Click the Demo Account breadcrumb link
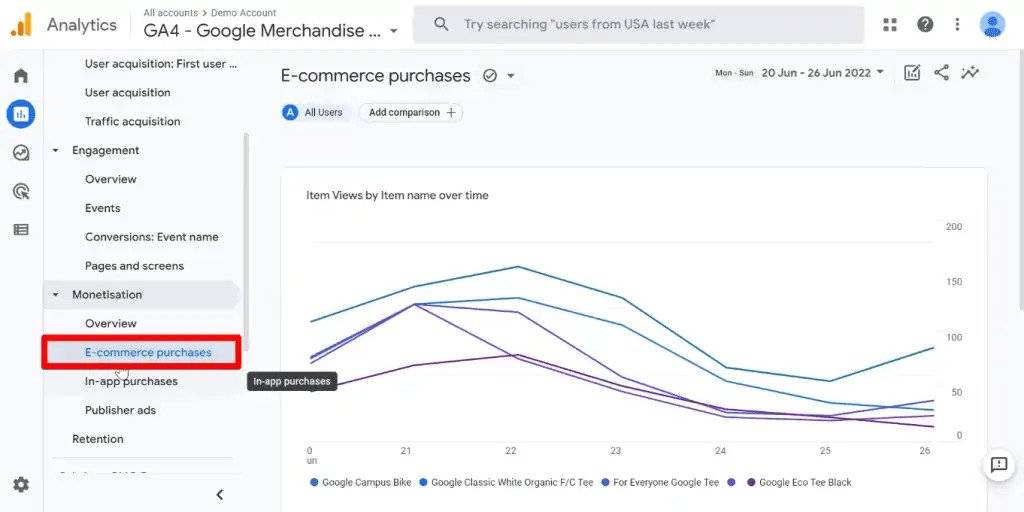 coord(244,12)
